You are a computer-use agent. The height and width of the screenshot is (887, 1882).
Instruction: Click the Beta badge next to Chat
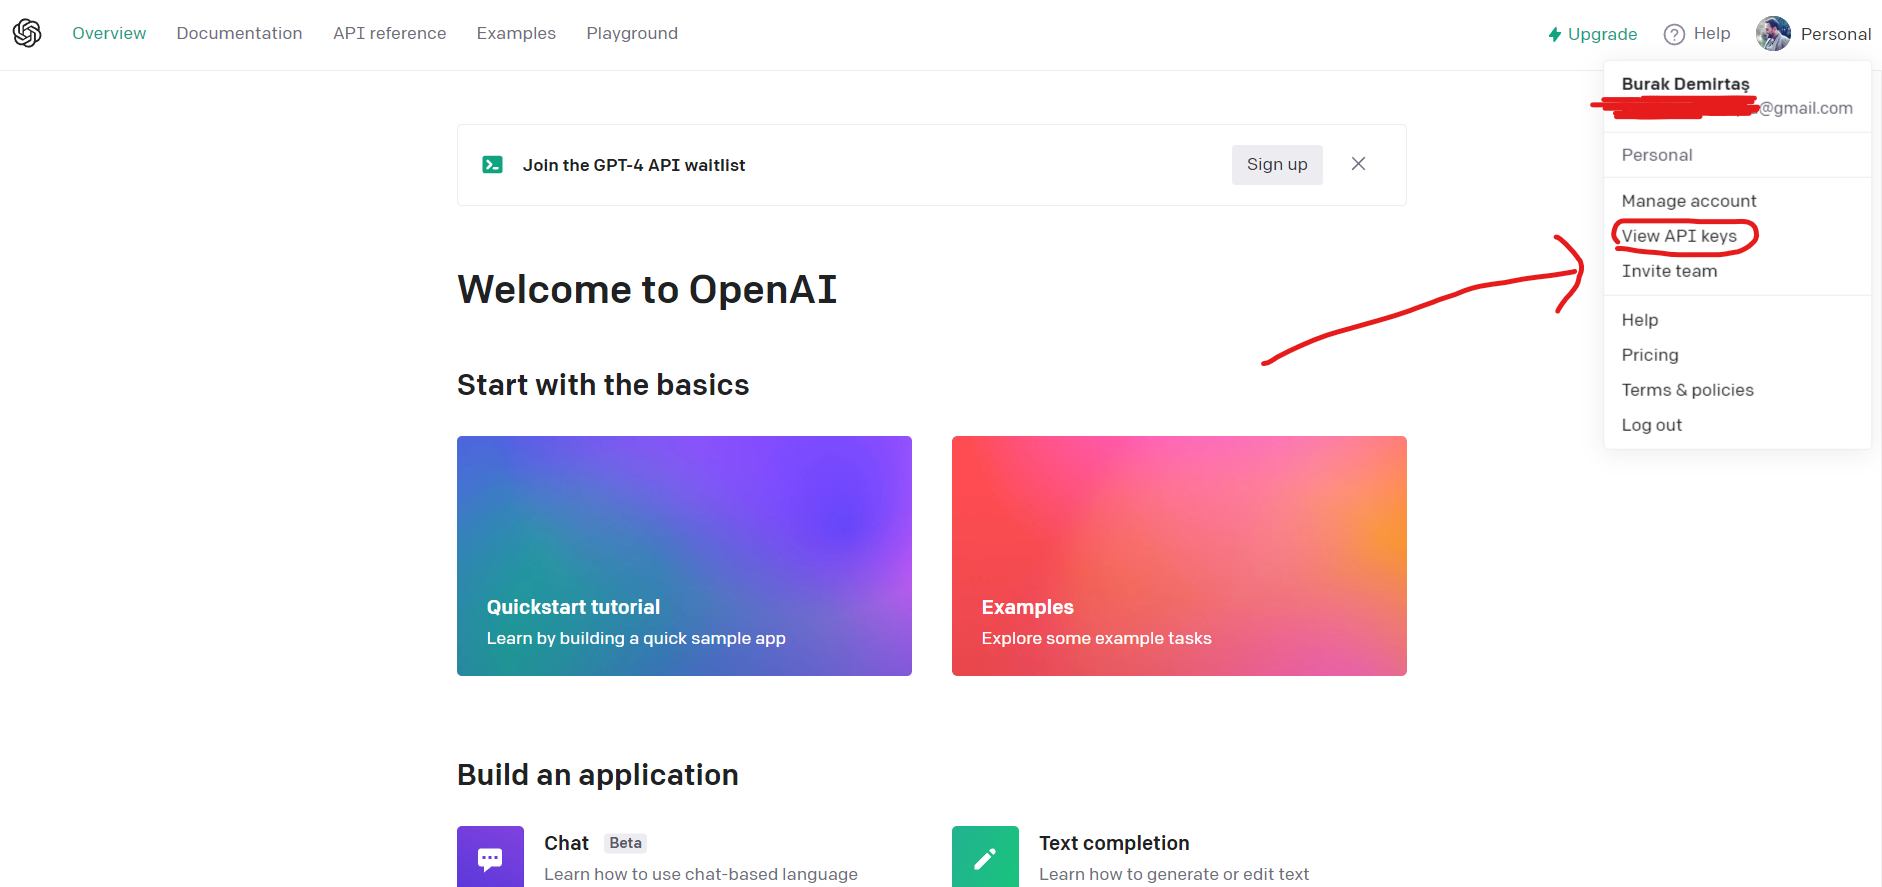click(625, 843)
